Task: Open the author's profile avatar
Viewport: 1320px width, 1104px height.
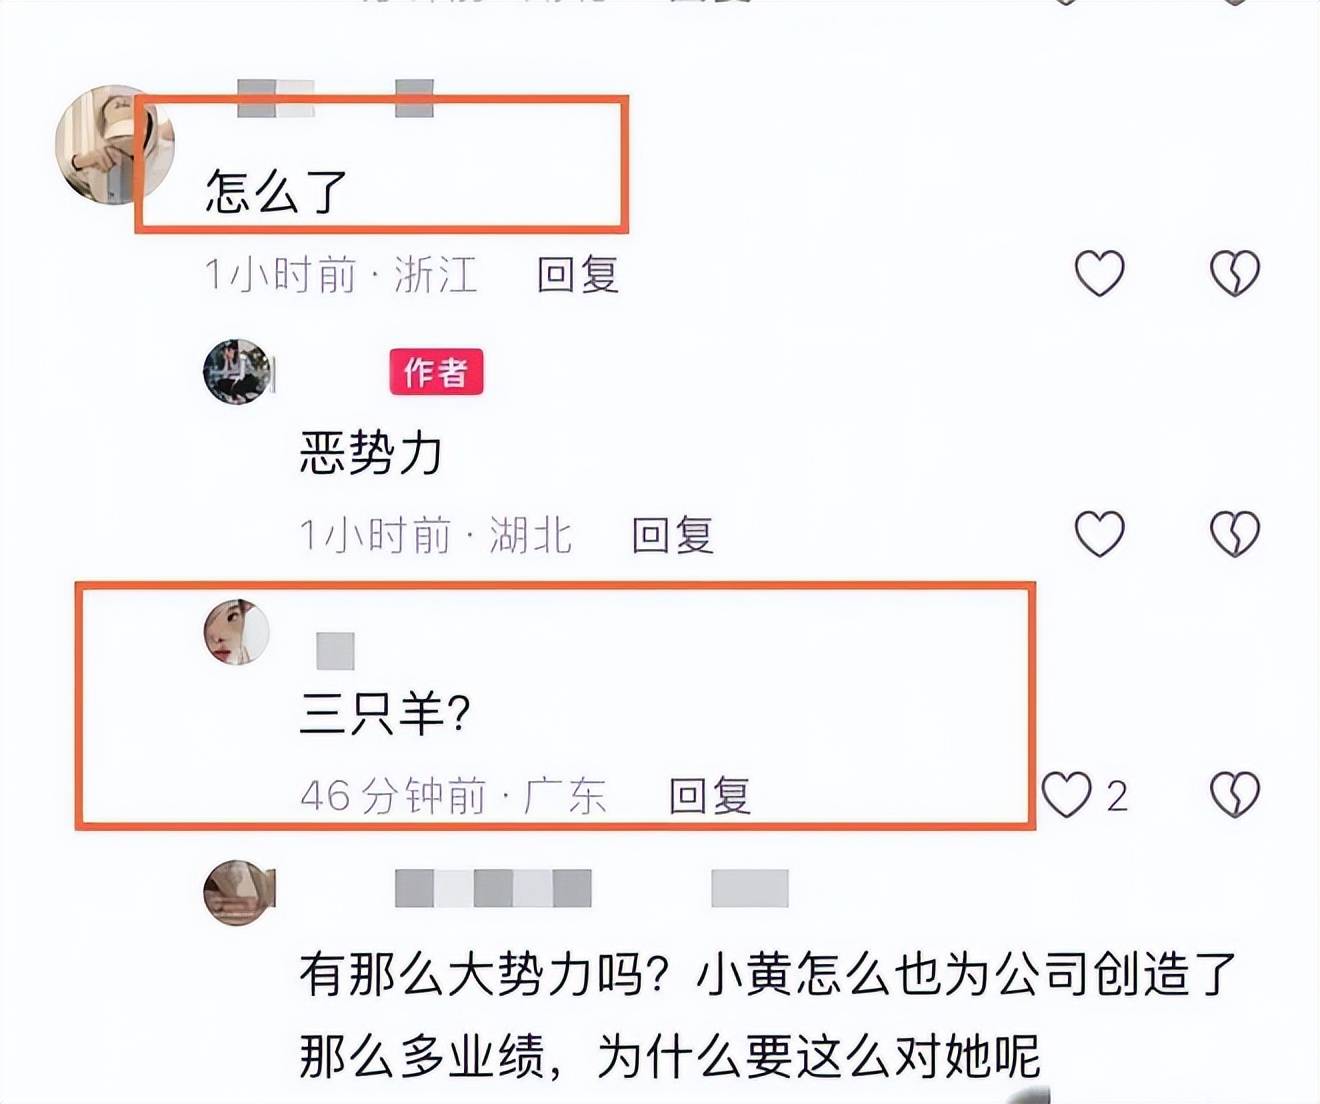Action: click(237, 372)
